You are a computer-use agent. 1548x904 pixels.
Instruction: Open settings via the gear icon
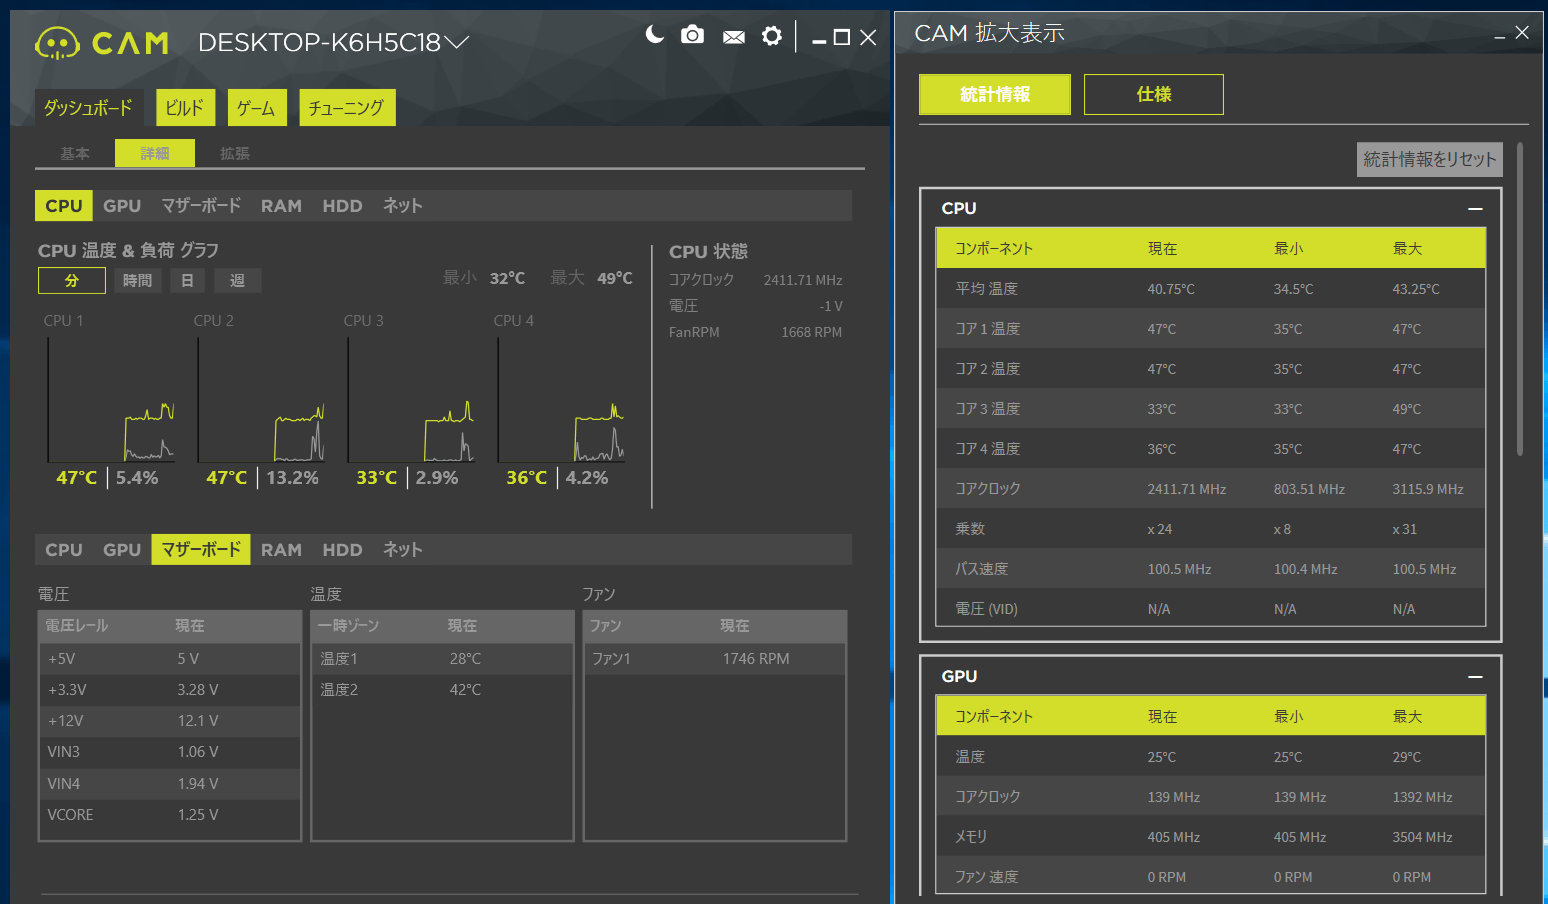click(x=771, y=36)
